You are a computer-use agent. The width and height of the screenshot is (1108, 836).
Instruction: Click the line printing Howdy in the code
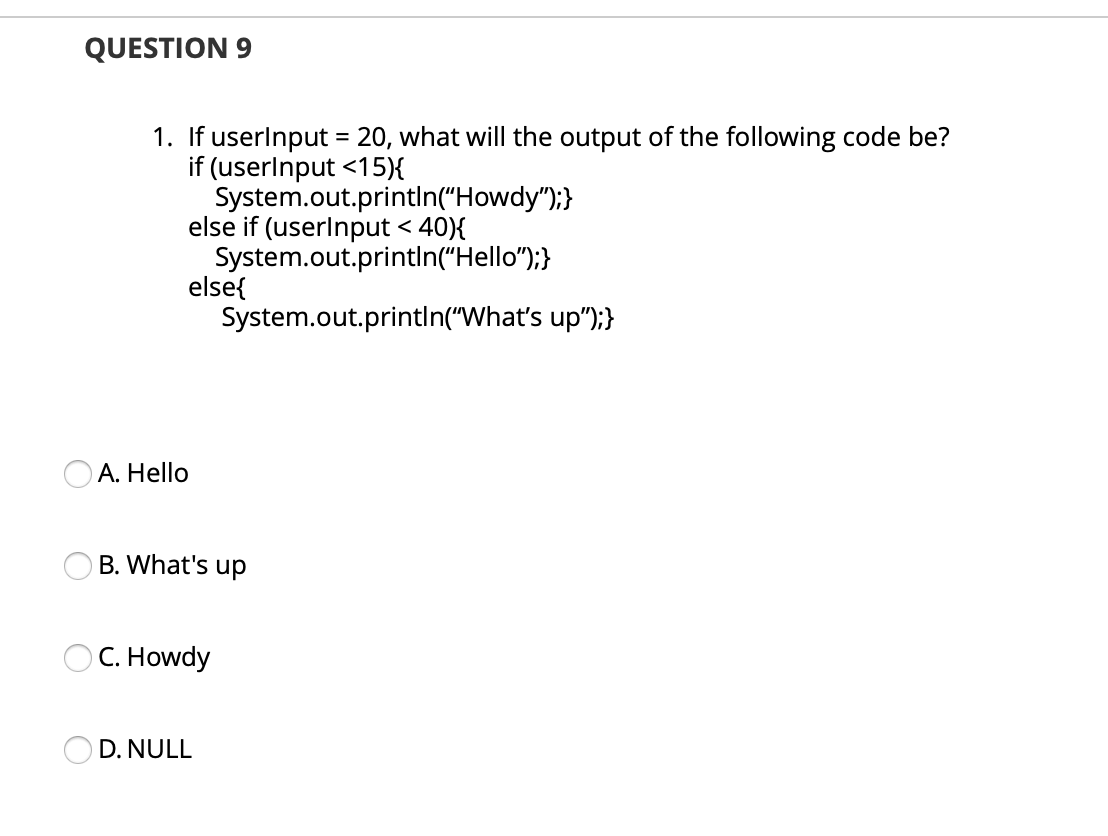(x=395, y=198)
